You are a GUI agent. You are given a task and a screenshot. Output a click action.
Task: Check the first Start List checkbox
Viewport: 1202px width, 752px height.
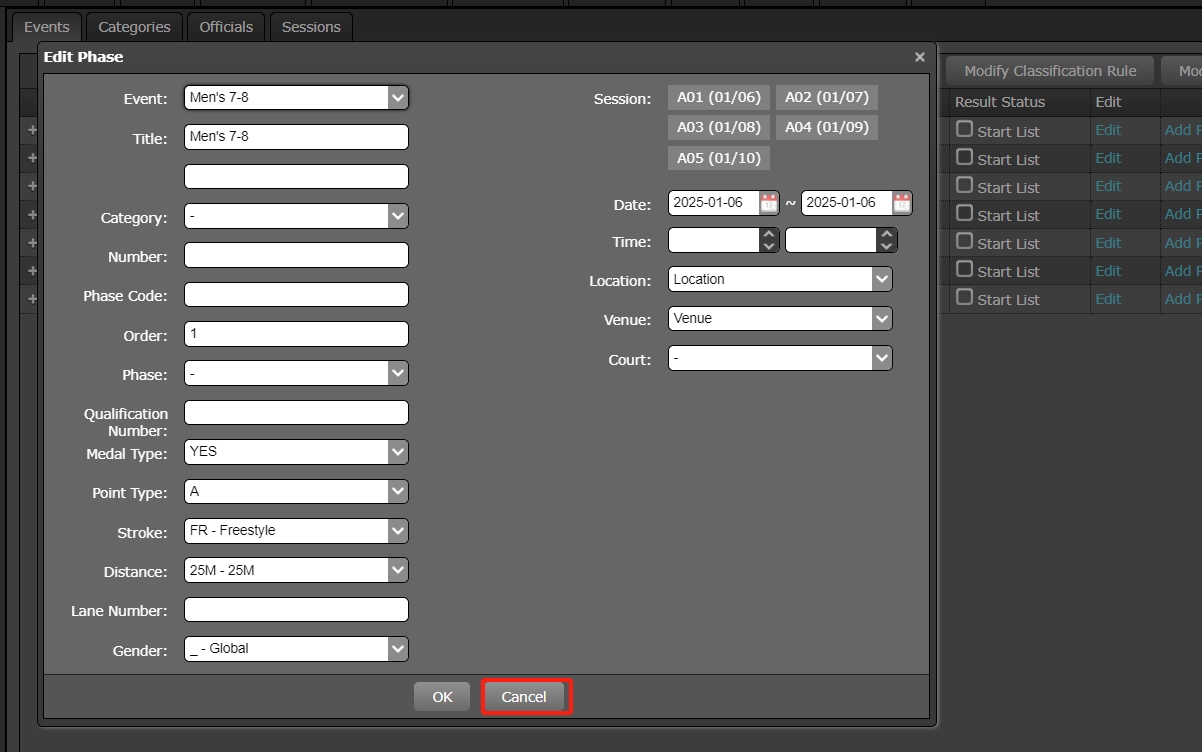coord(964,129)
